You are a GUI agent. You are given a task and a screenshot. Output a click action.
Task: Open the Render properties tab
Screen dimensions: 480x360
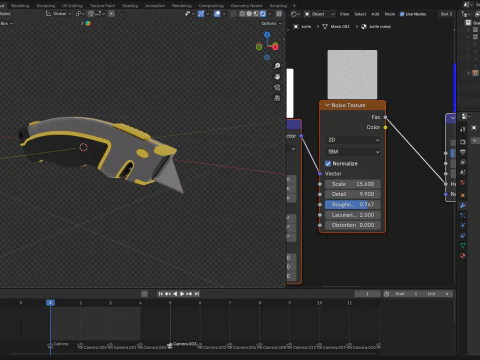(463, 142)
